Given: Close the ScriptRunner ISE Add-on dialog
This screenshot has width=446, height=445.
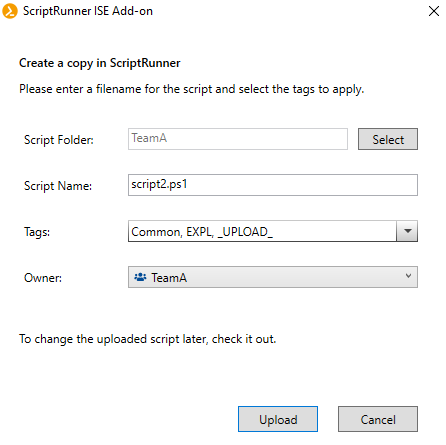Looking at the screenshot, I should click(434, 11).
